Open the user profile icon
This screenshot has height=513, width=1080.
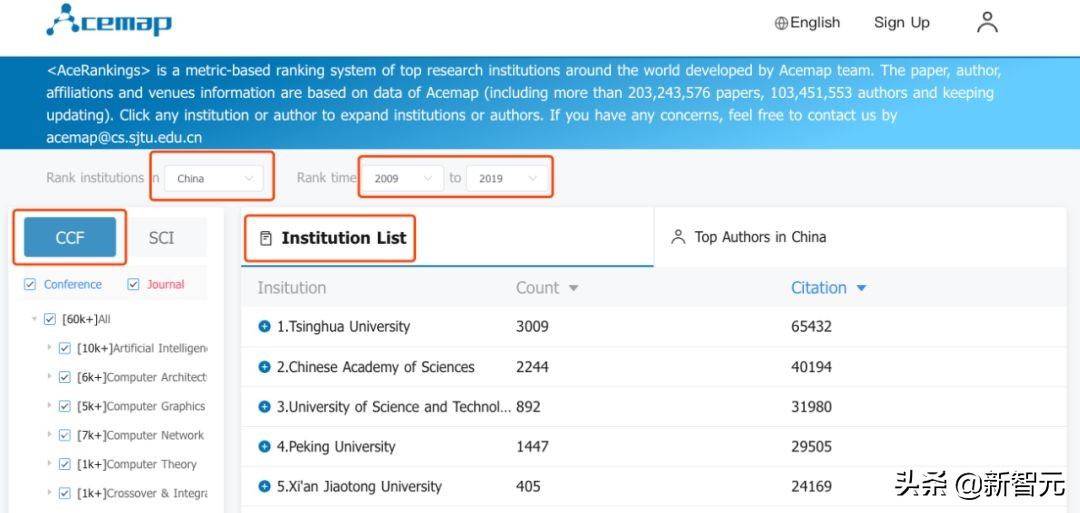click(x=987, y=22)
